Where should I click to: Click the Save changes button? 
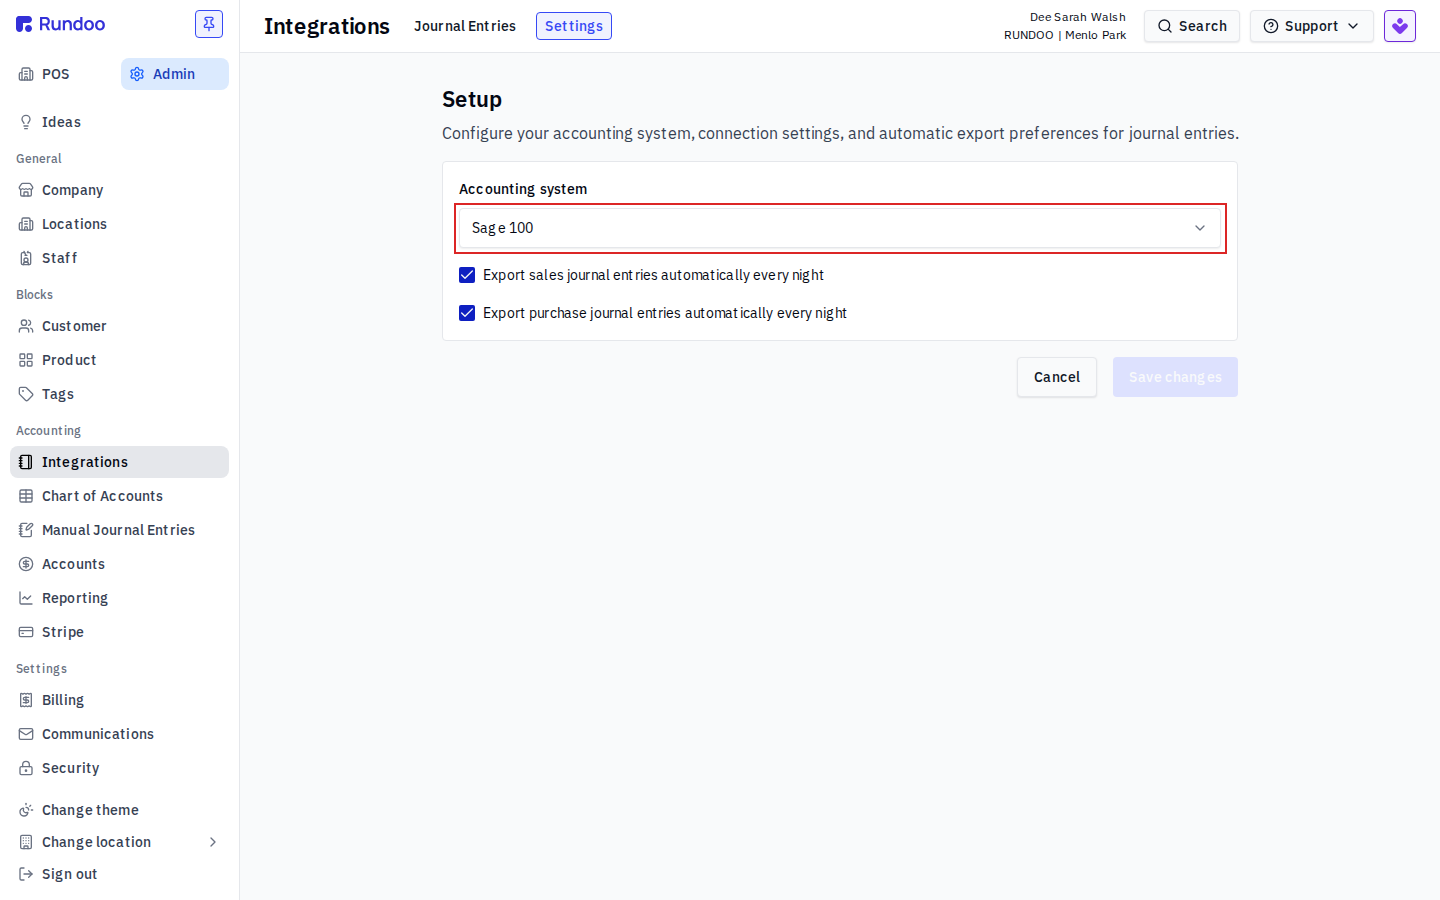(1175, 377)
